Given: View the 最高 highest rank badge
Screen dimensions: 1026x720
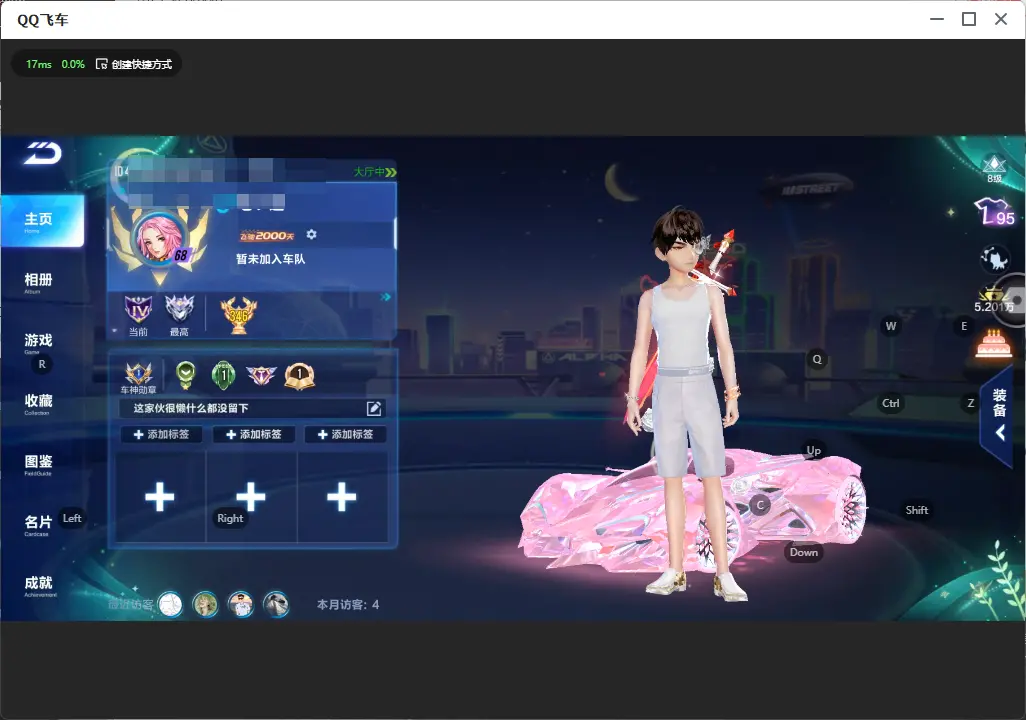Looking at the screenshot, I should pos(179,314).
